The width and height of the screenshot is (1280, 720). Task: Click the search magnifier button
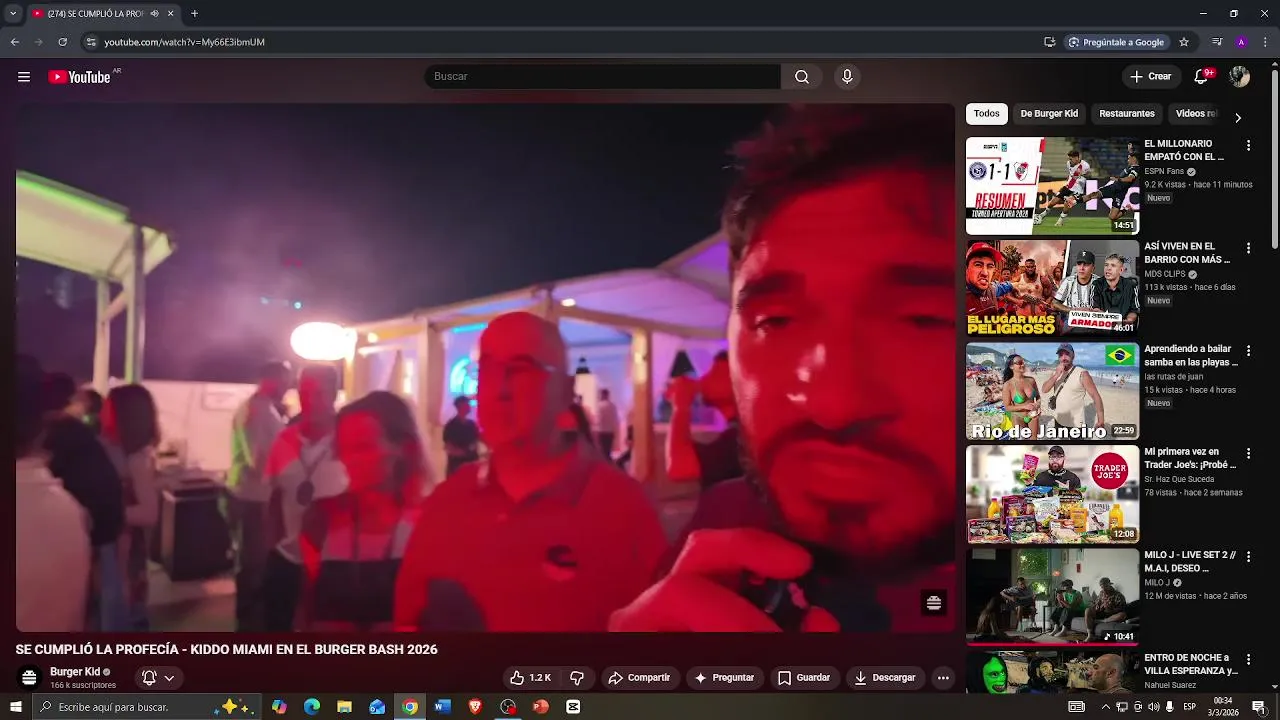click(802, 77)
